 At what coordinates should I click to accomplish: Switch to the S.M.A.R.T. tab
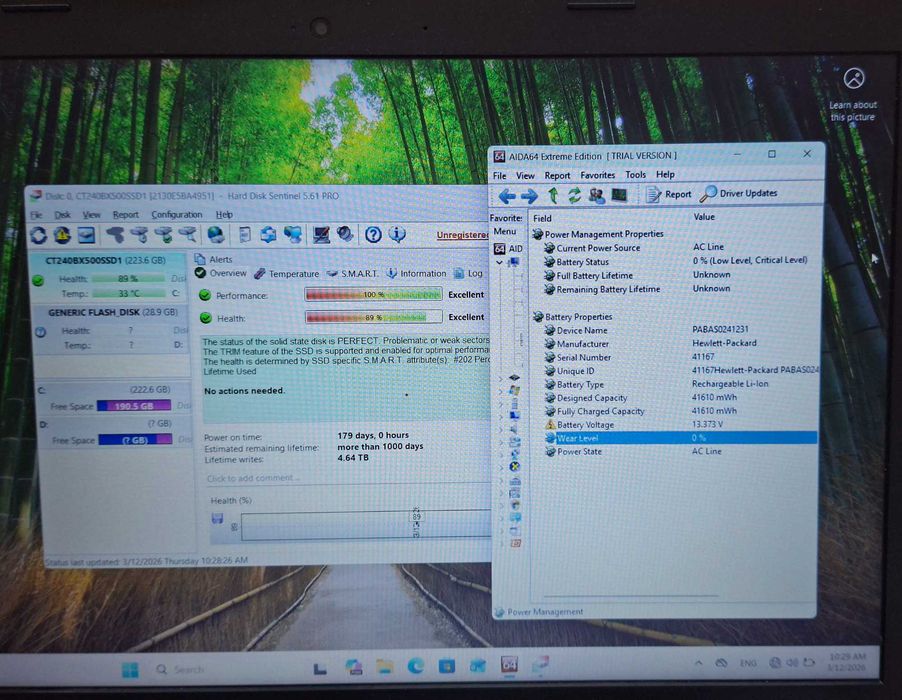point(352,274)
